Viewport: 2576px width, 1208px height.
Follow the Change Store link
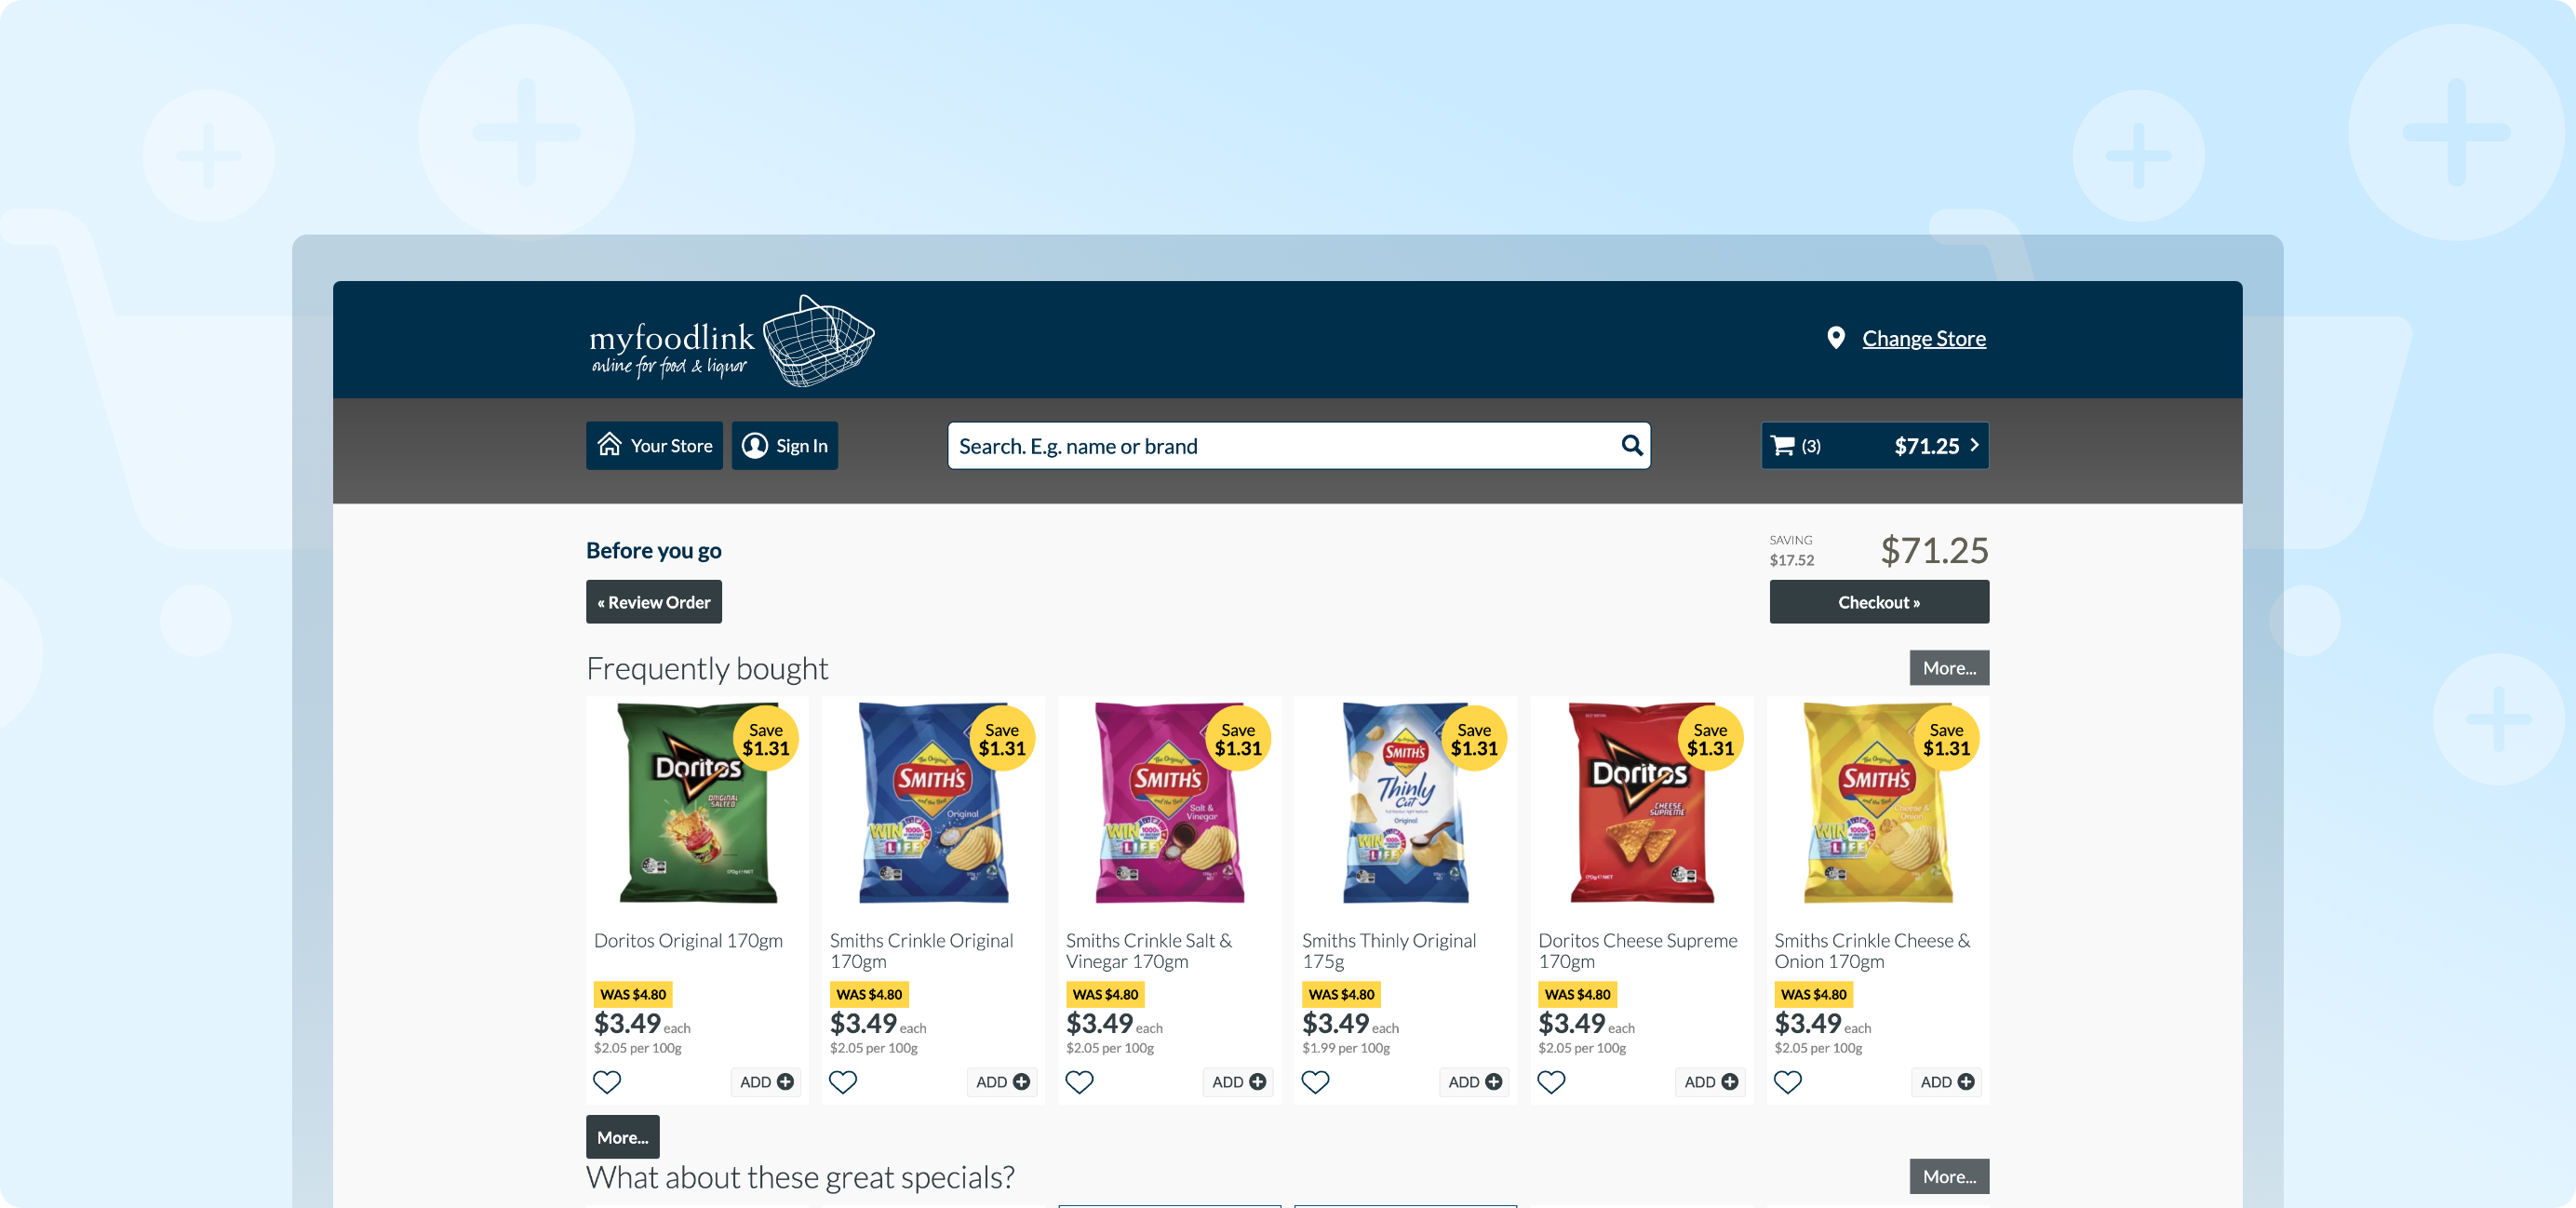(x=1923, y=338)
